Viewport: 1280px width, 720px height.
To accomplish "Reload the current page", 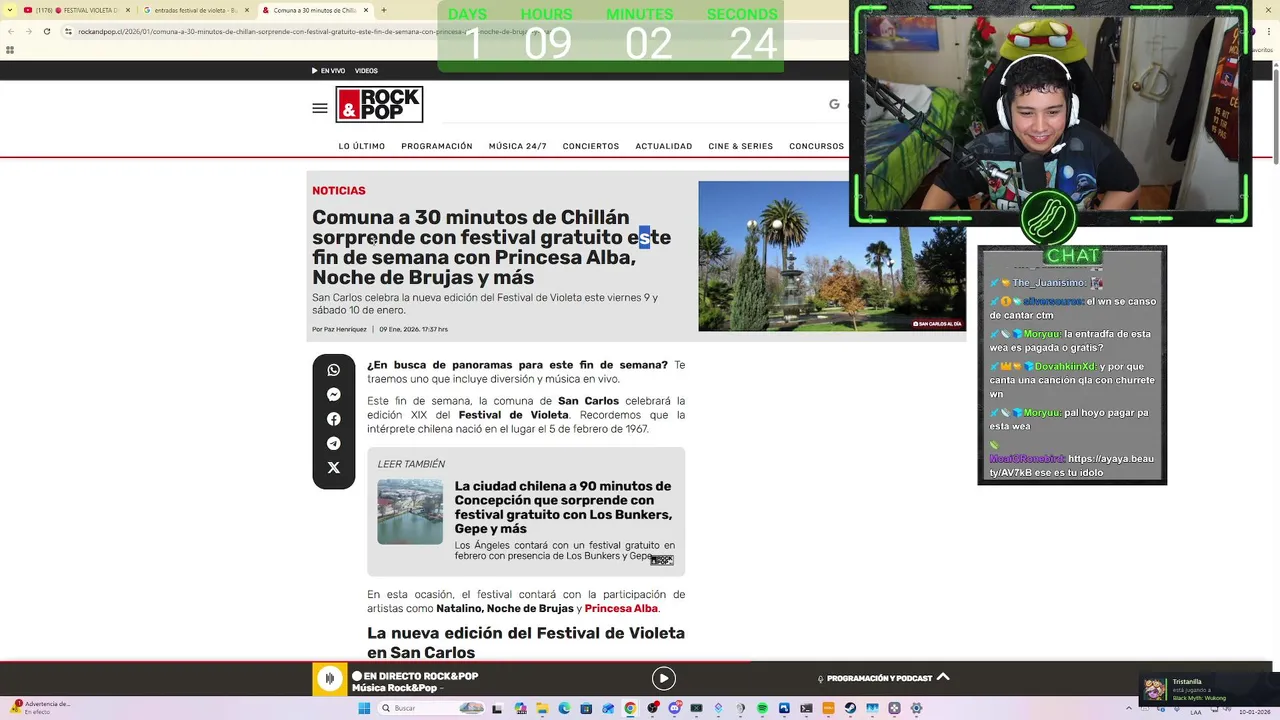I will (47, 31).
